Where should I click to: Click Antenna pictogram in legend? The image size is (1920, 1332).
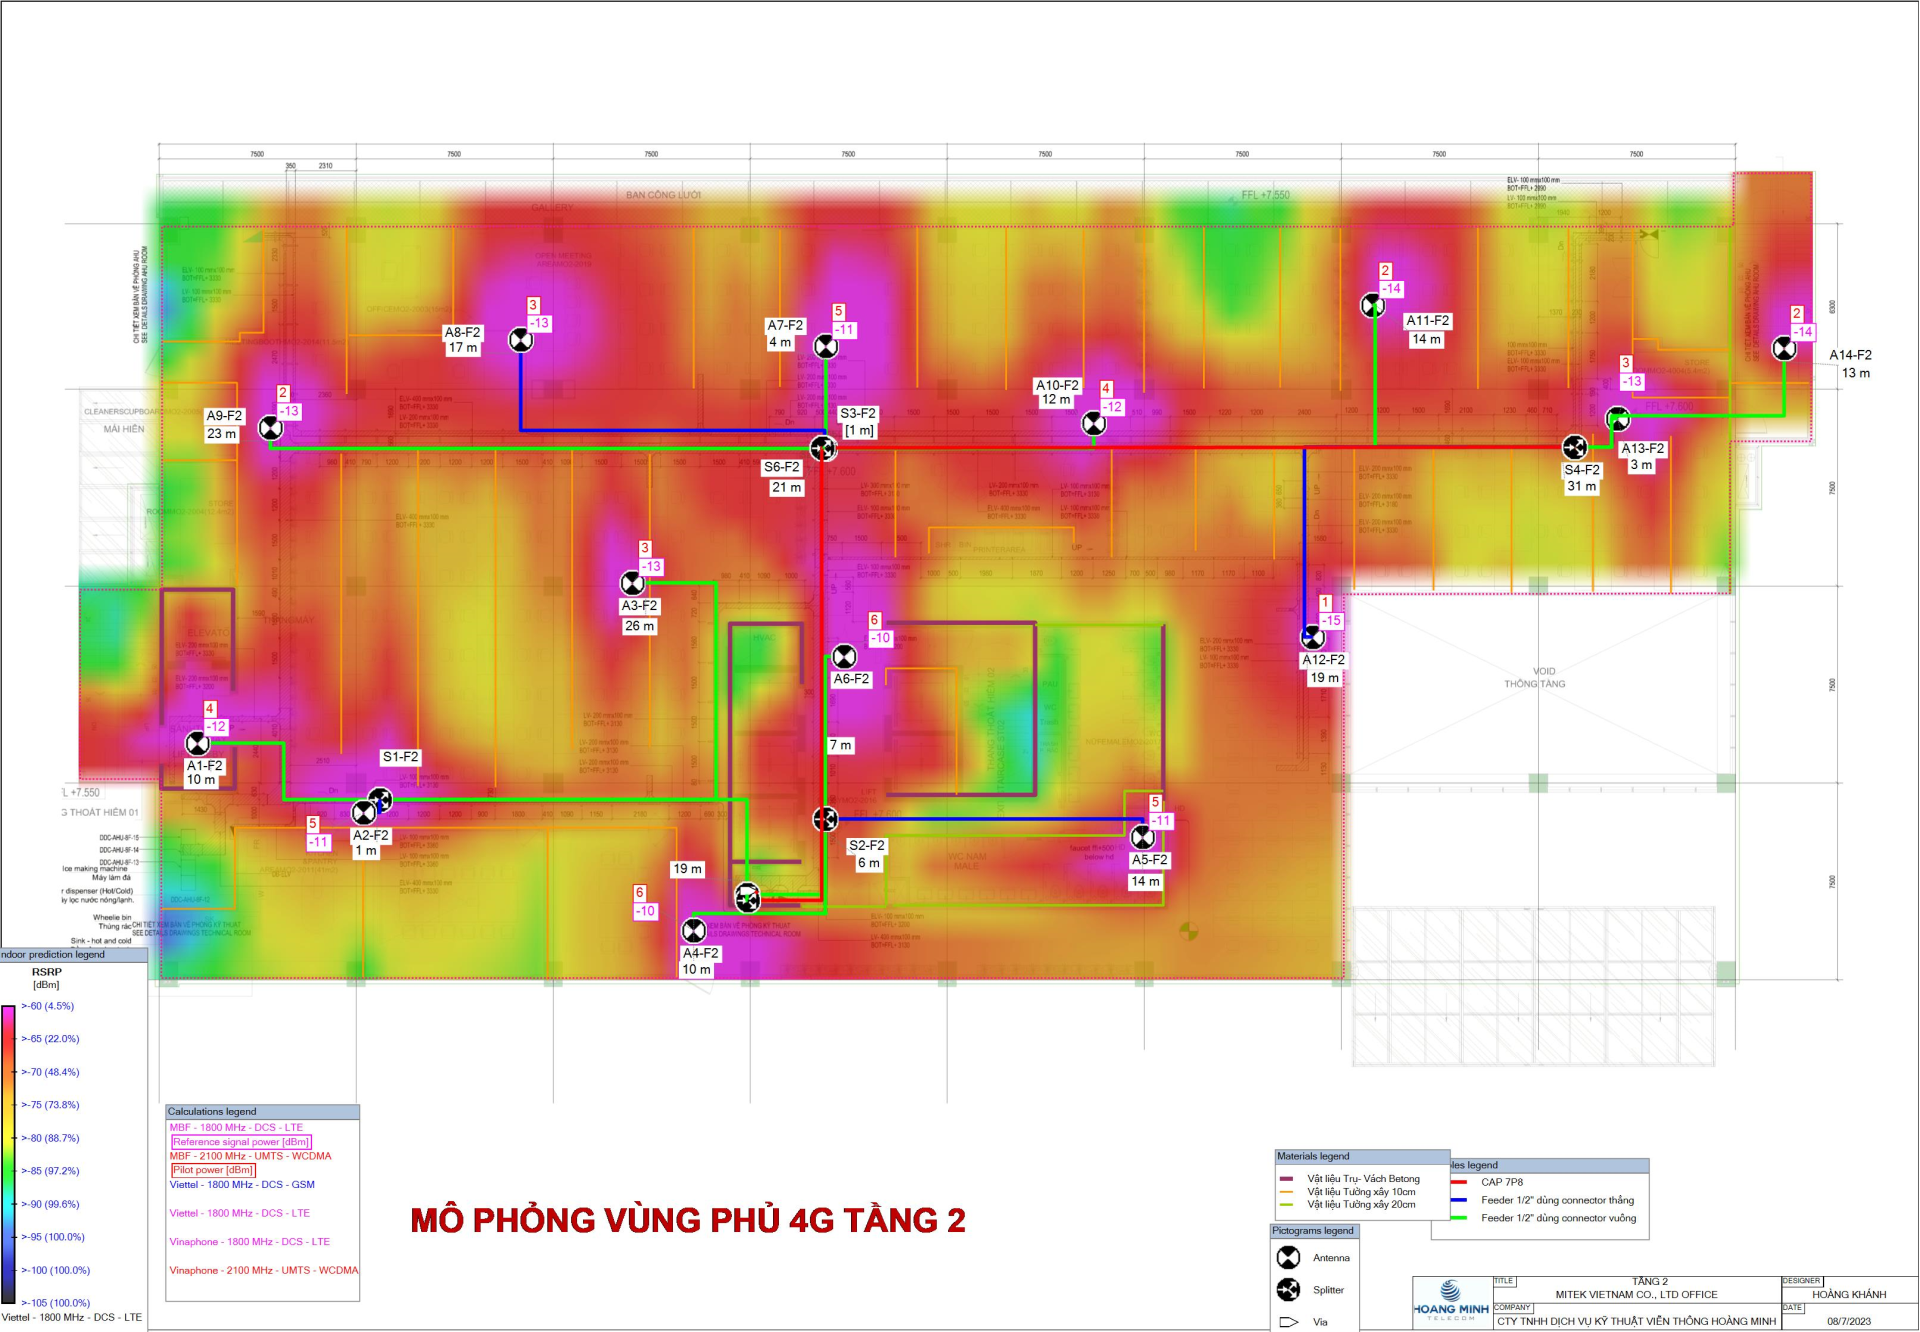[x=1288, y=1257]
